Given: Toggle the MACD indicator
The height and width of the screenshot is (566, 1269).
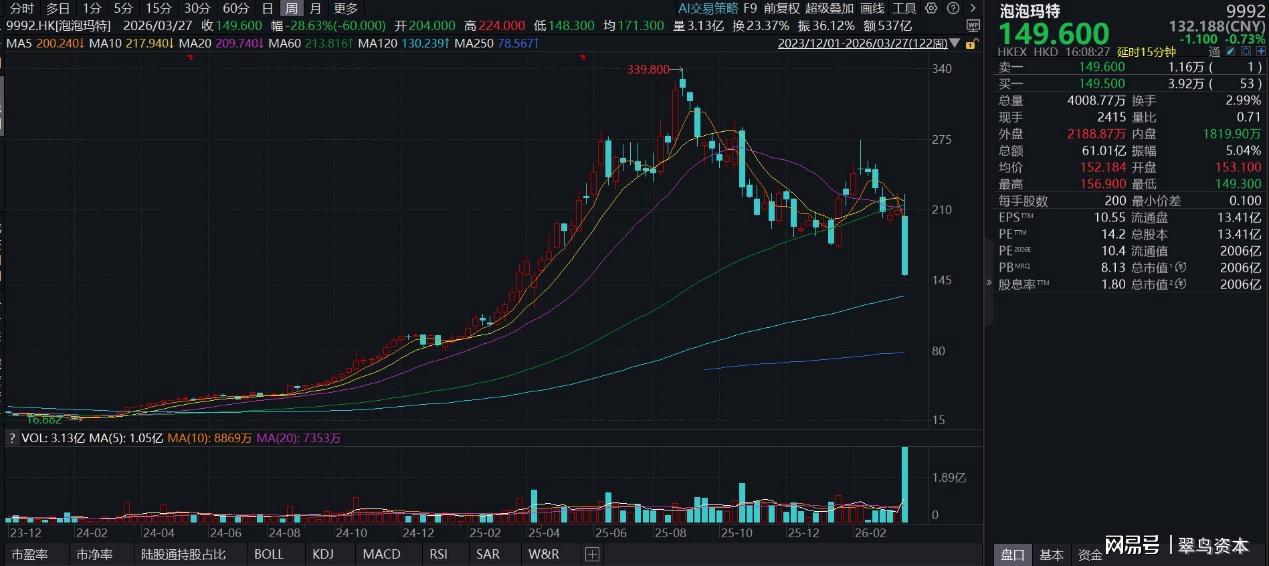Looking at the screenshot, I should point(381,554).
